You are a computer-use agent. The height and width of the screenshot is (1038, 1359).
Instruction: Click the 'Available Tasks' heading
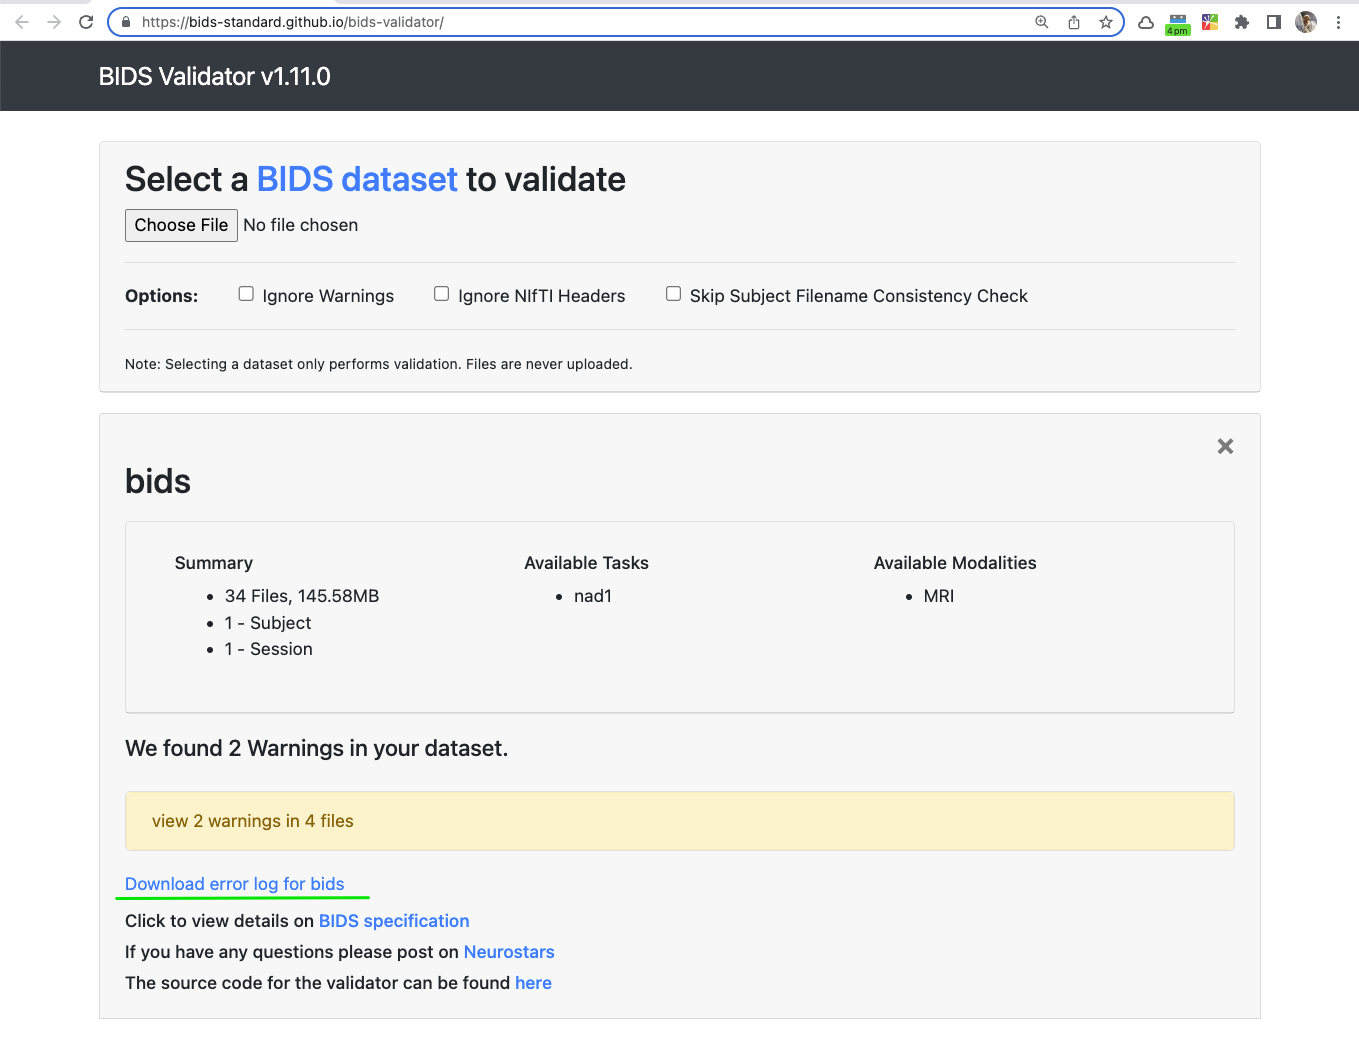(586, 563)
